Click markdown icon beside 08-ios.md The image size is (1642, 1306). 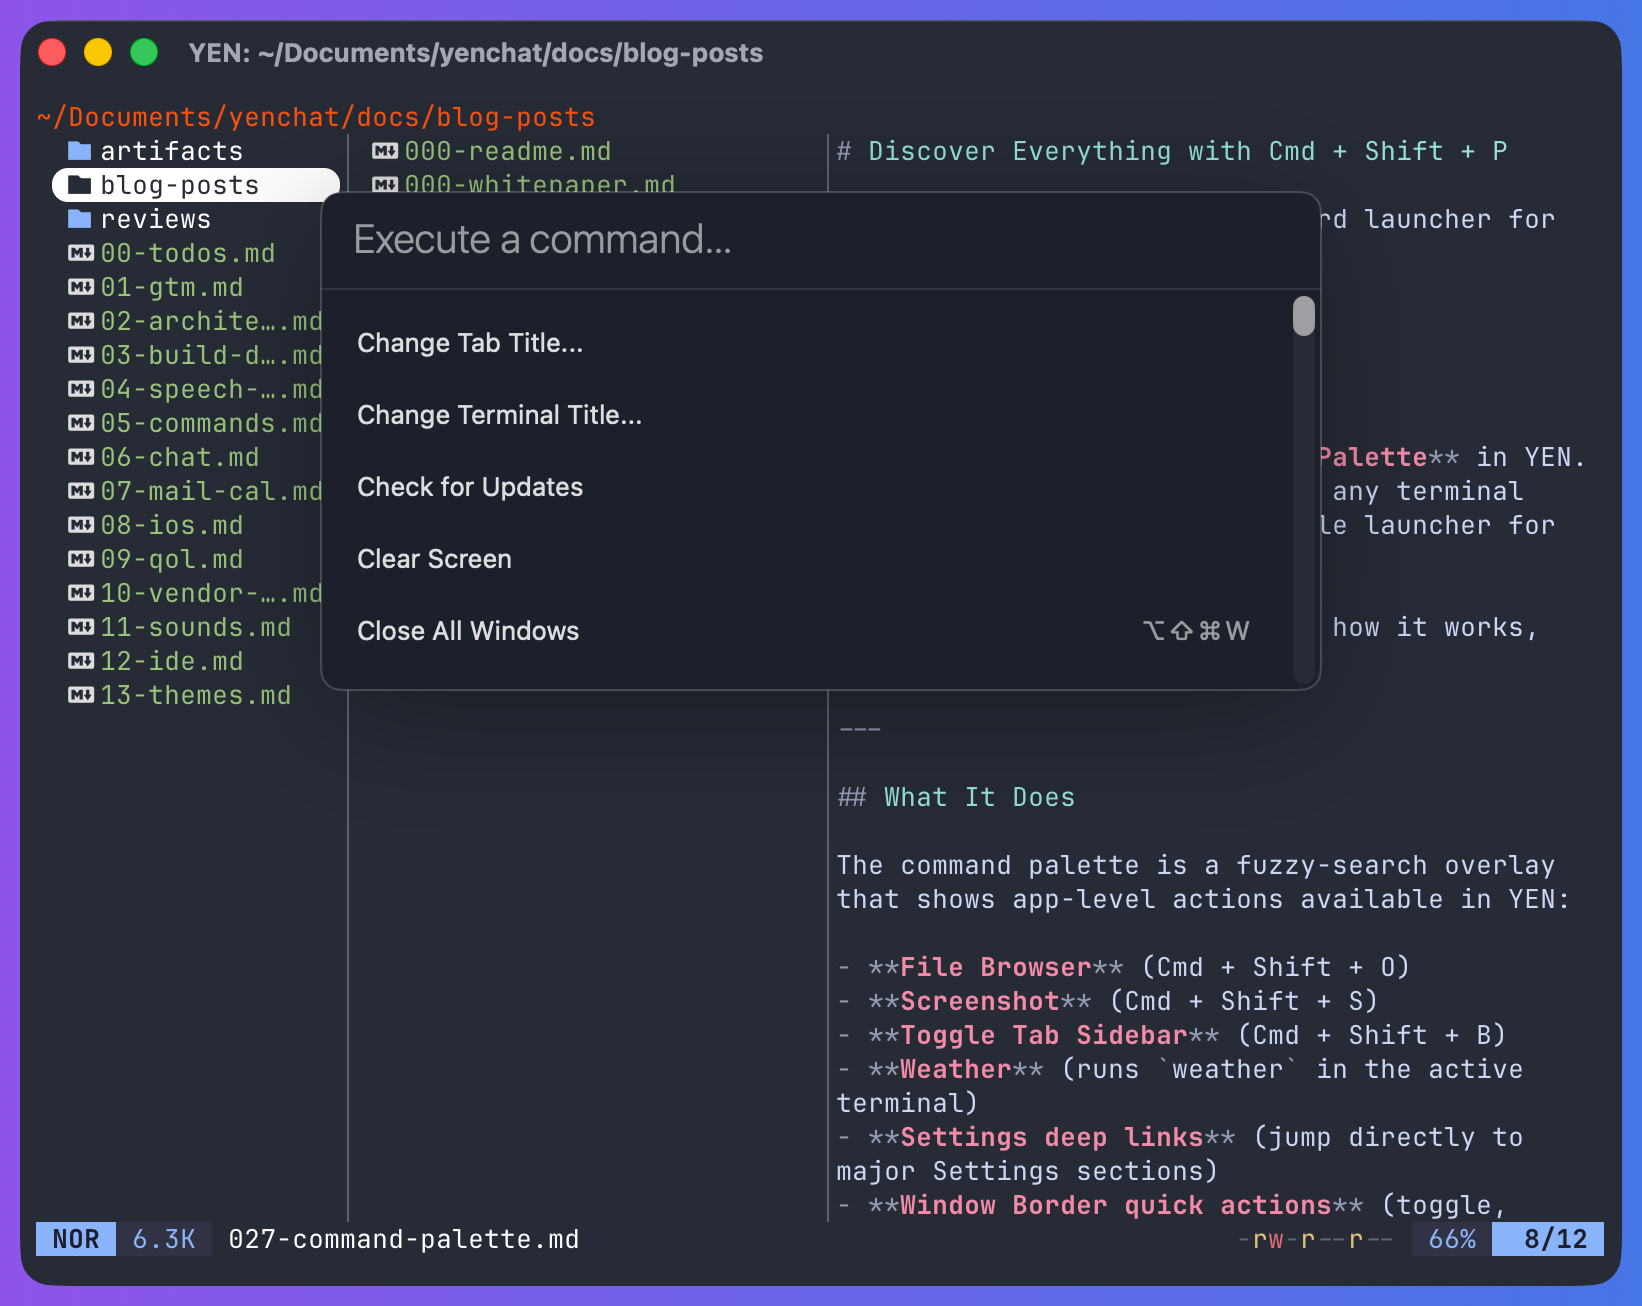81,525
